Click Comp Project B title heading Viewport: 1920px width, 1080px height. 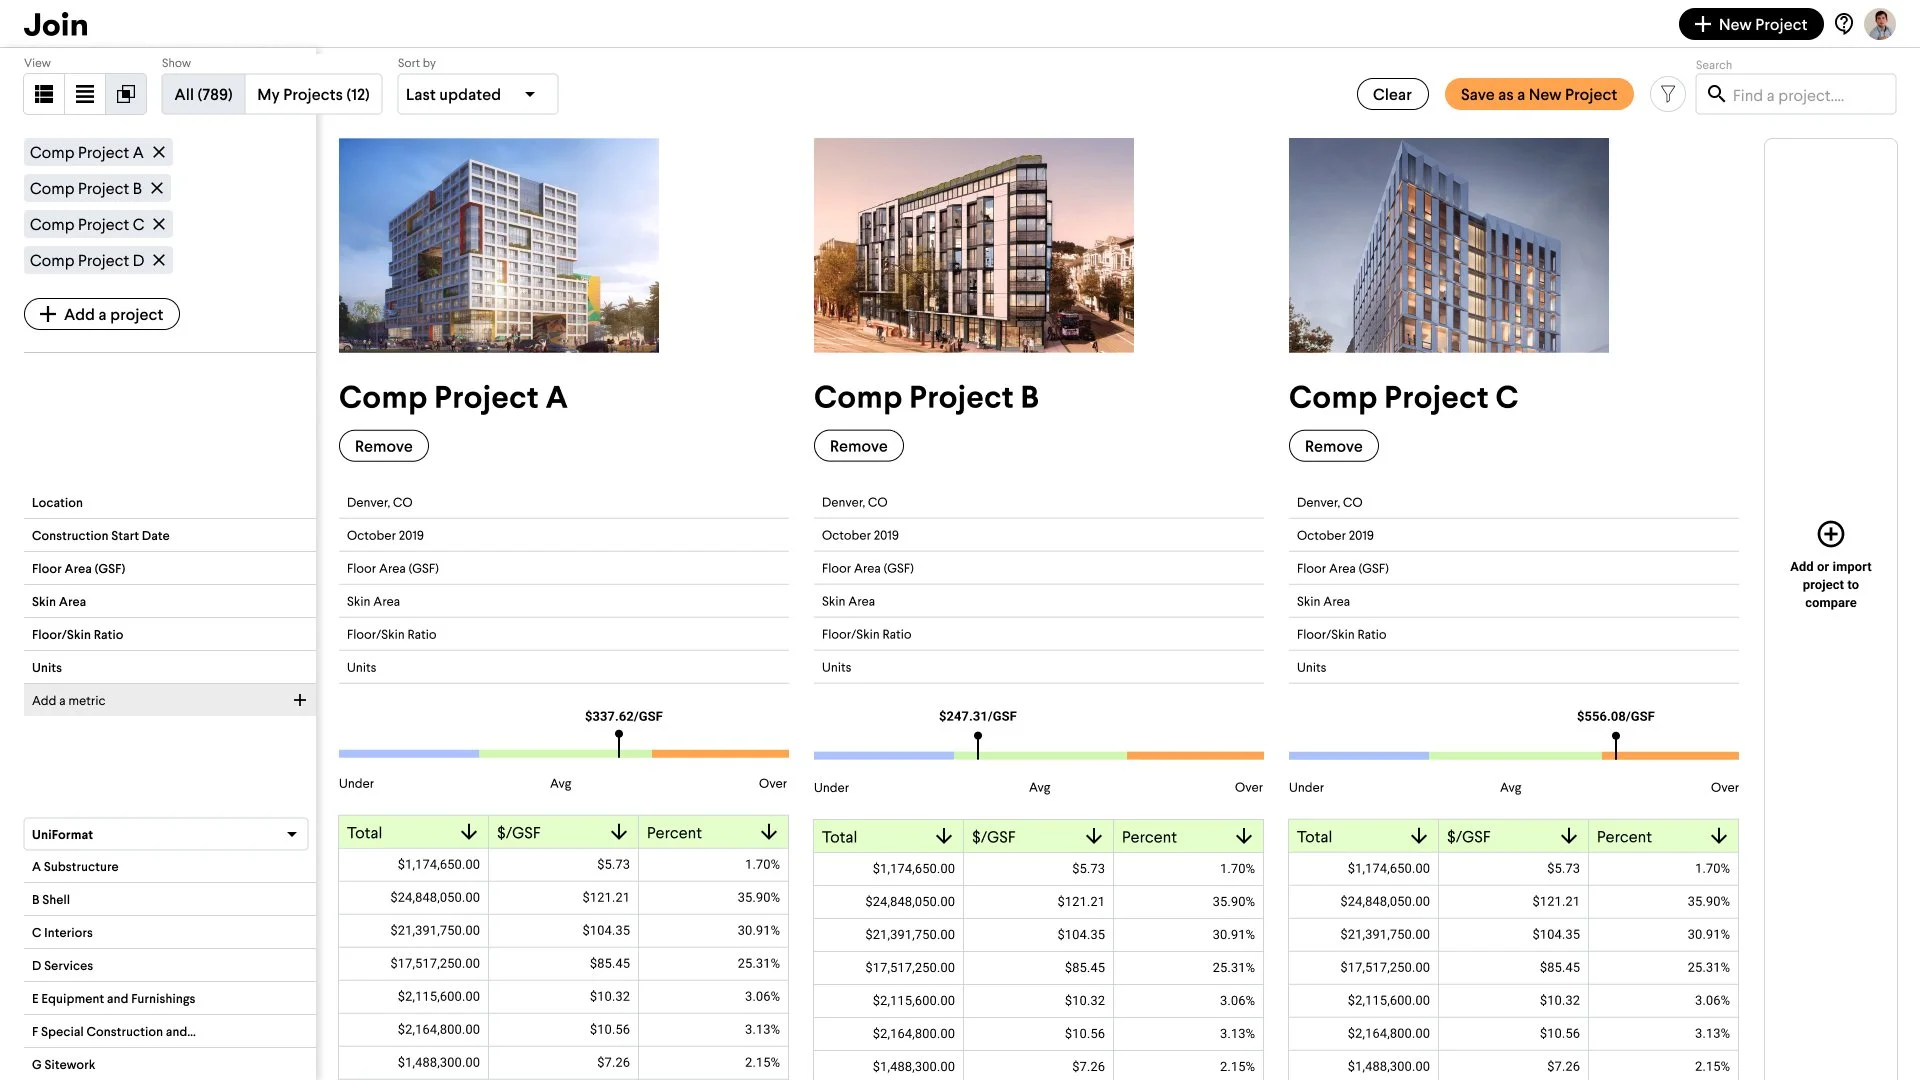point(926,397)
